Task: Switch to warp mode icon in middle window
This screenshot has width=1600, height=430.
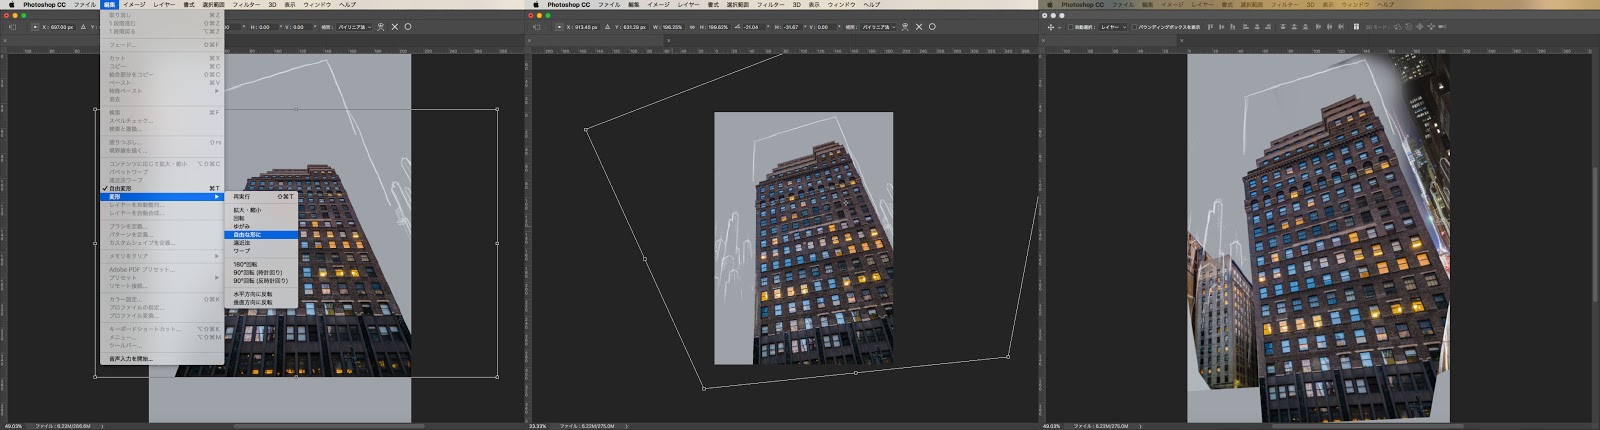Action: tap(904, 27)
